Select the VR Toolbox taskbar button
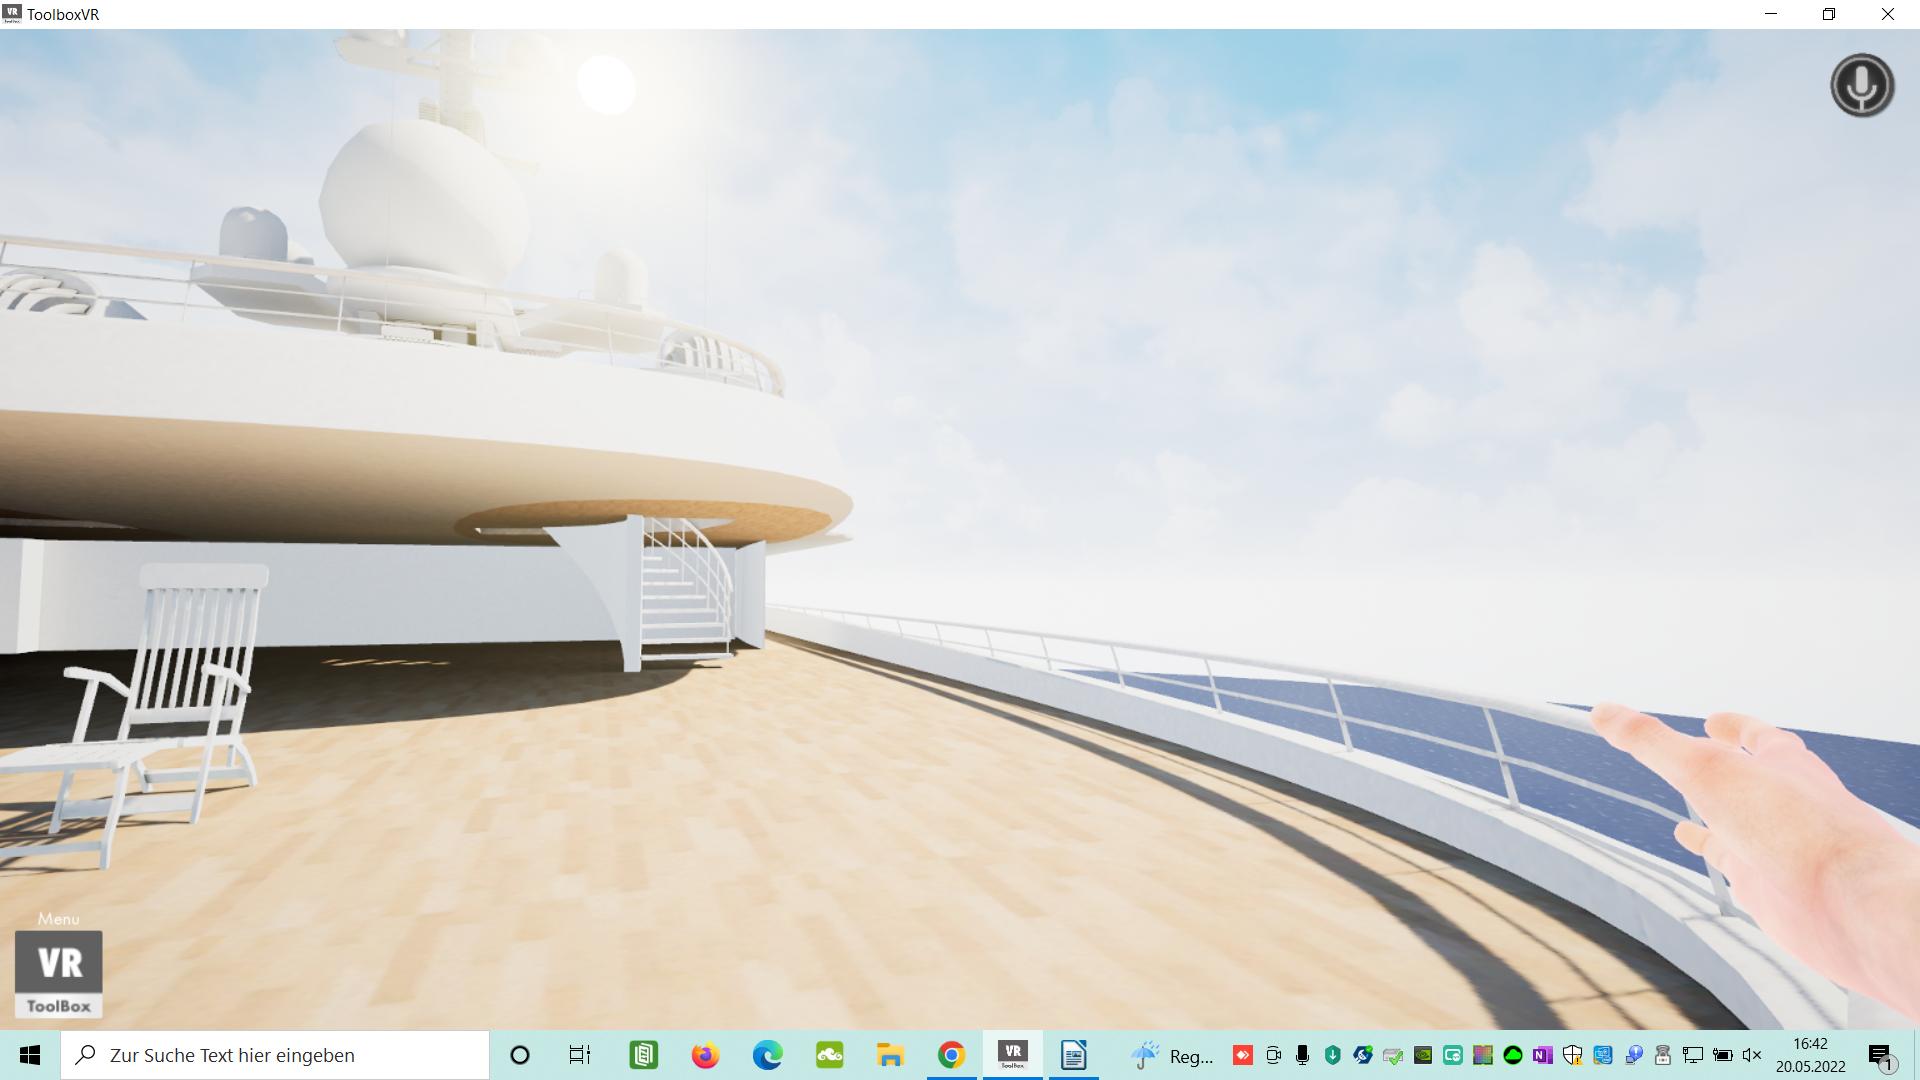This screenshot has height=1080, width=1920. click(x=1013, y=1055)
